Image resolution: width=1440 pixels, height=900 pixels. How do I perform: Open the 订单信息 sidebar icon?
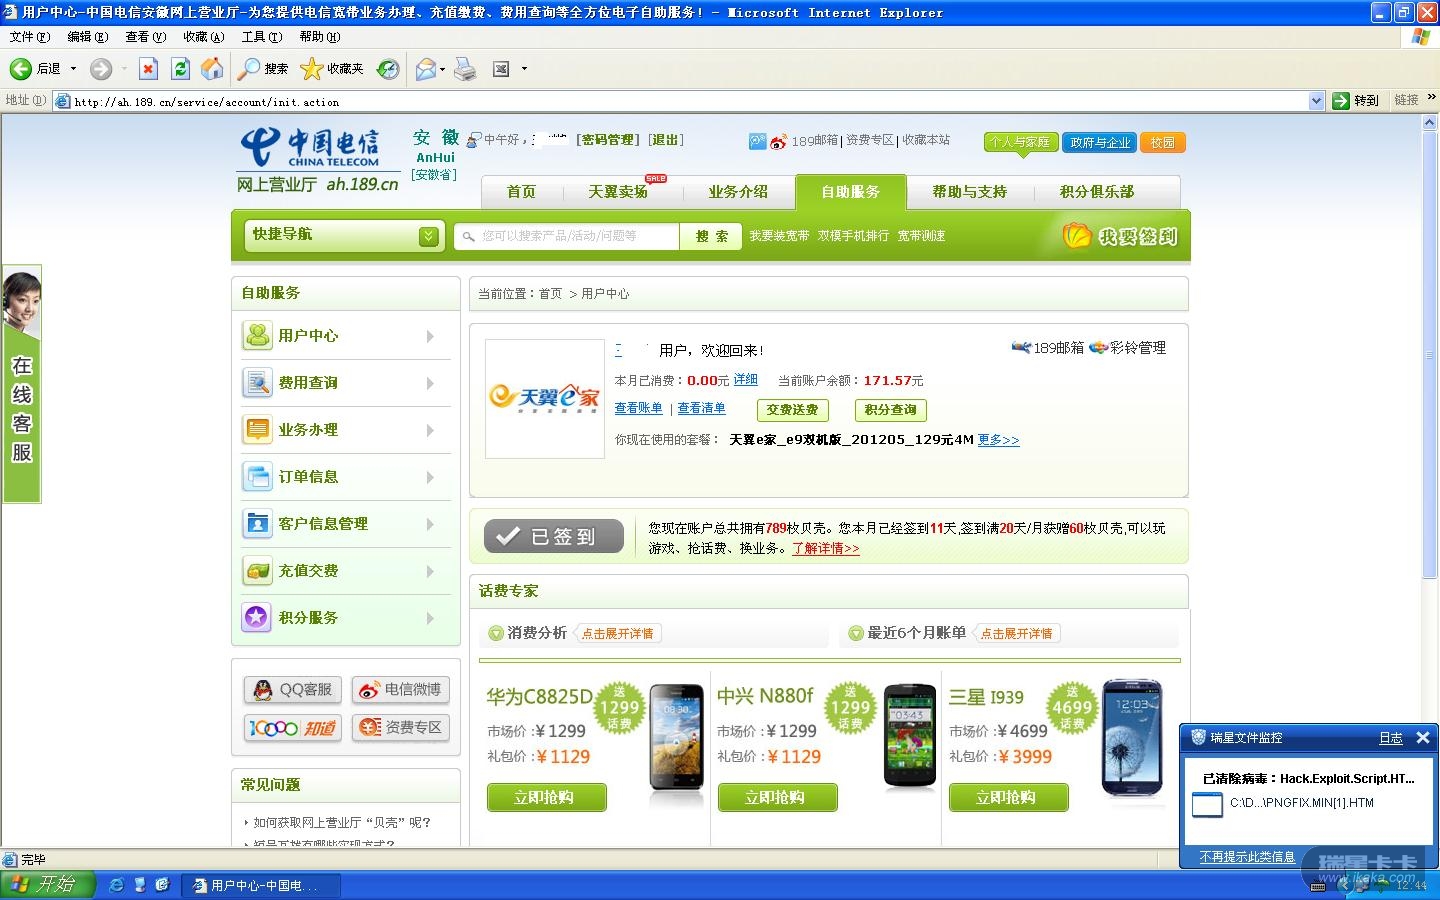pyautogui.click(x=258, y=477)
